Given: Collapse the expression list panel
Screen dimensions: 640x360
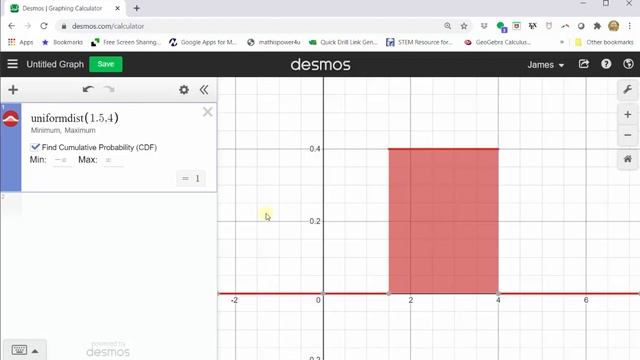Looking at the screenshot, I should point(204,90).
